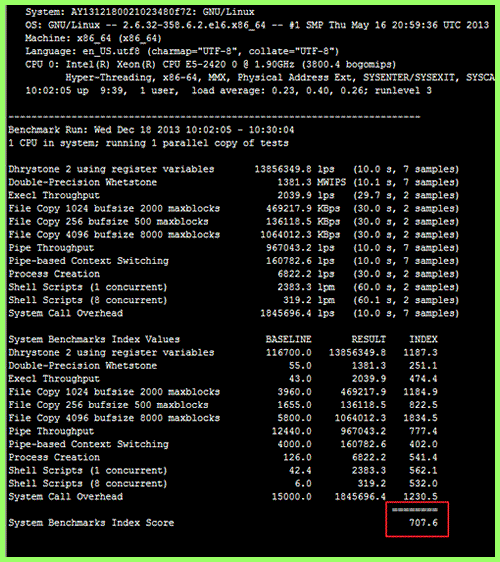Click the Pipe Throughput baseline 12440.0
Viewport: 500px width, 562px height.
coord(291,431)
